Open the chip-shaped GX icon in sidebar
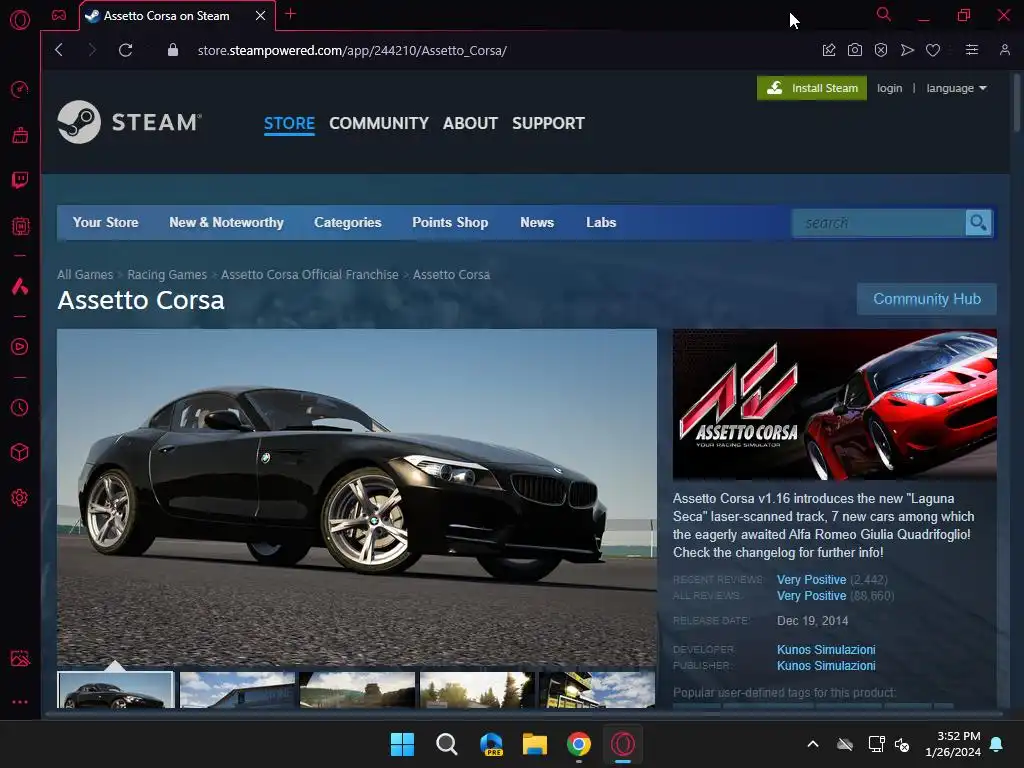 pyautogui.click(x=20, y=226)
